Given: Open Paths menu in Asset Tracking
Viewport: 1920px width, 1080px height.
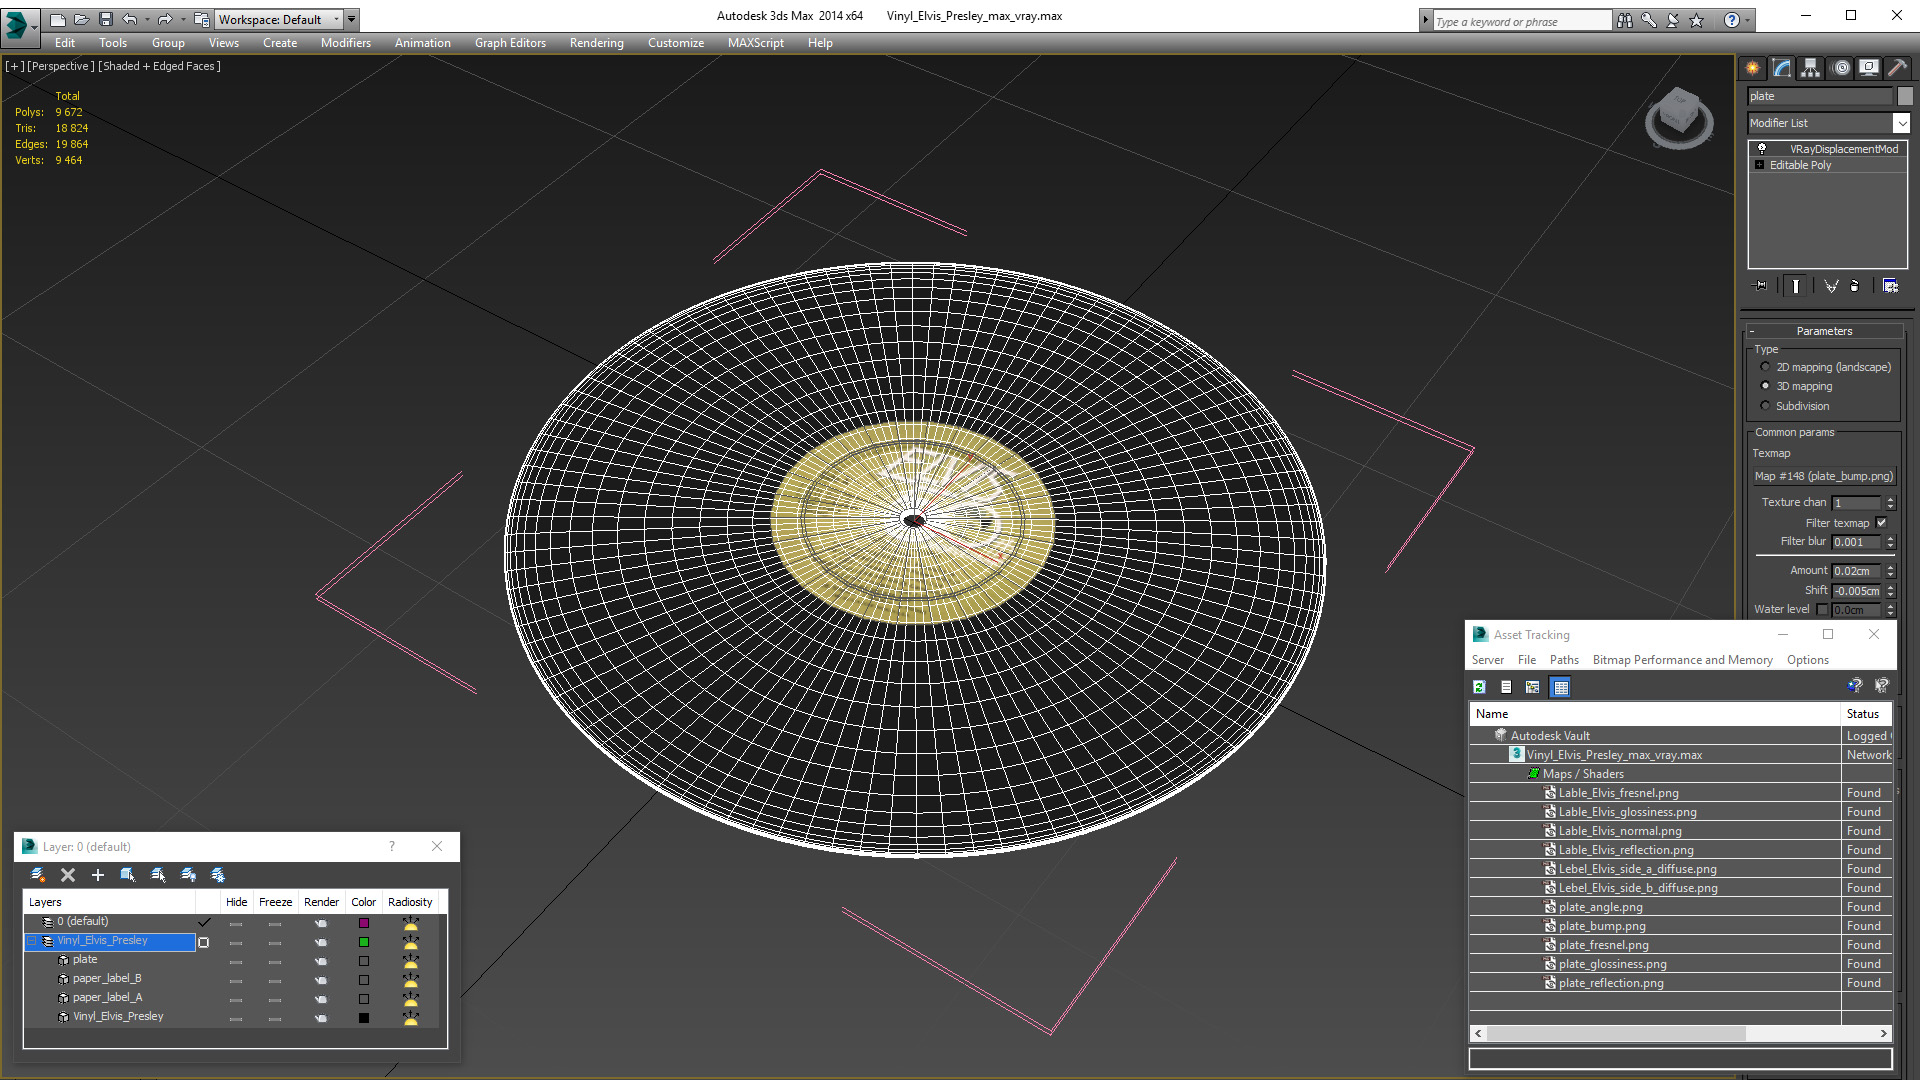Looking at the screenshot, I should pos(1564,660).
